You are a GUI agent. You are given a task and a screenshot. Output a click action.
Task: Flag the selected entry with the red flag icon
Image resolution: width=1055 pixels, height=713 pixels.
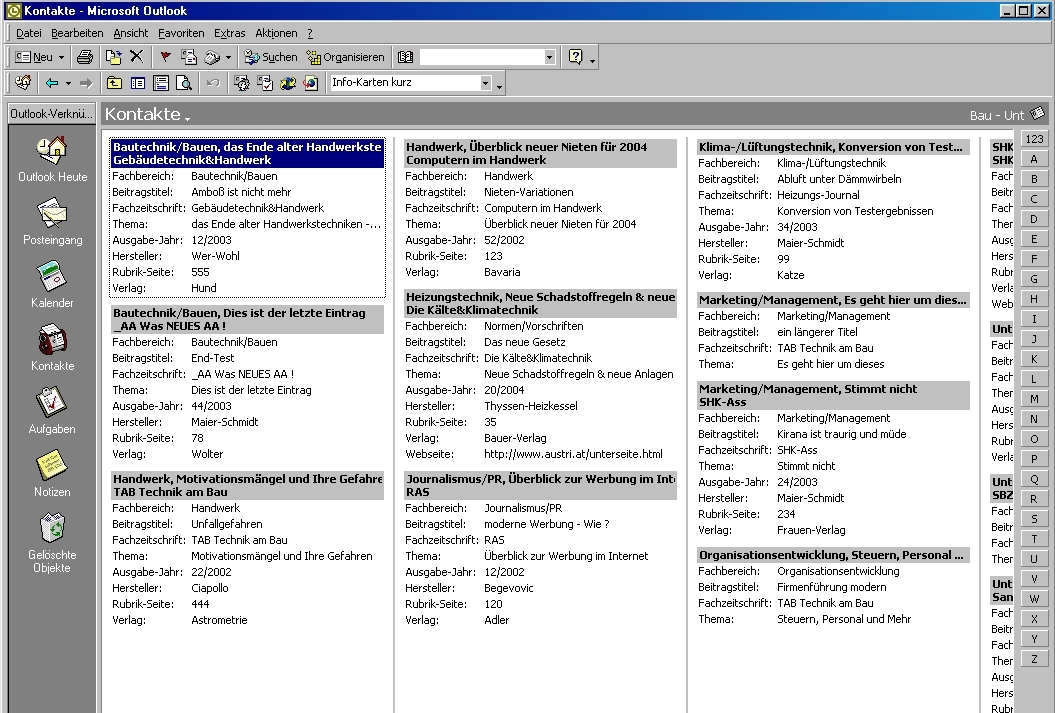[166, 57]
